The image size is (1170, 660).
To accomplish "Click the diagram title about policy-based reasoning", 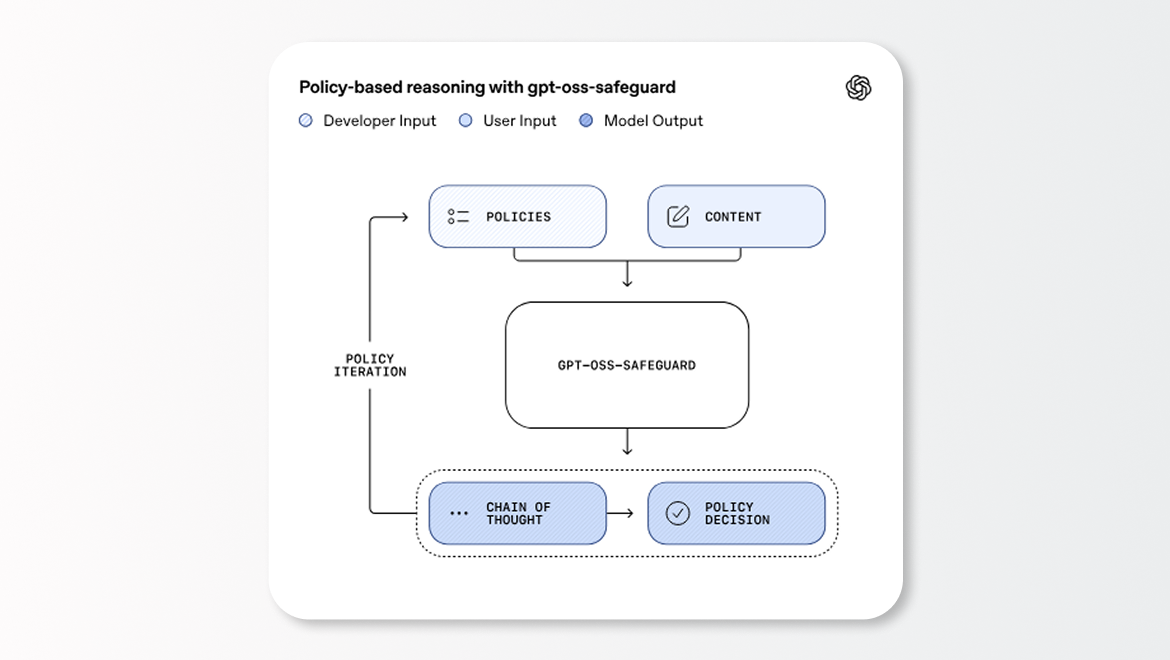I will pyautogui.click(x=487, y=88).
